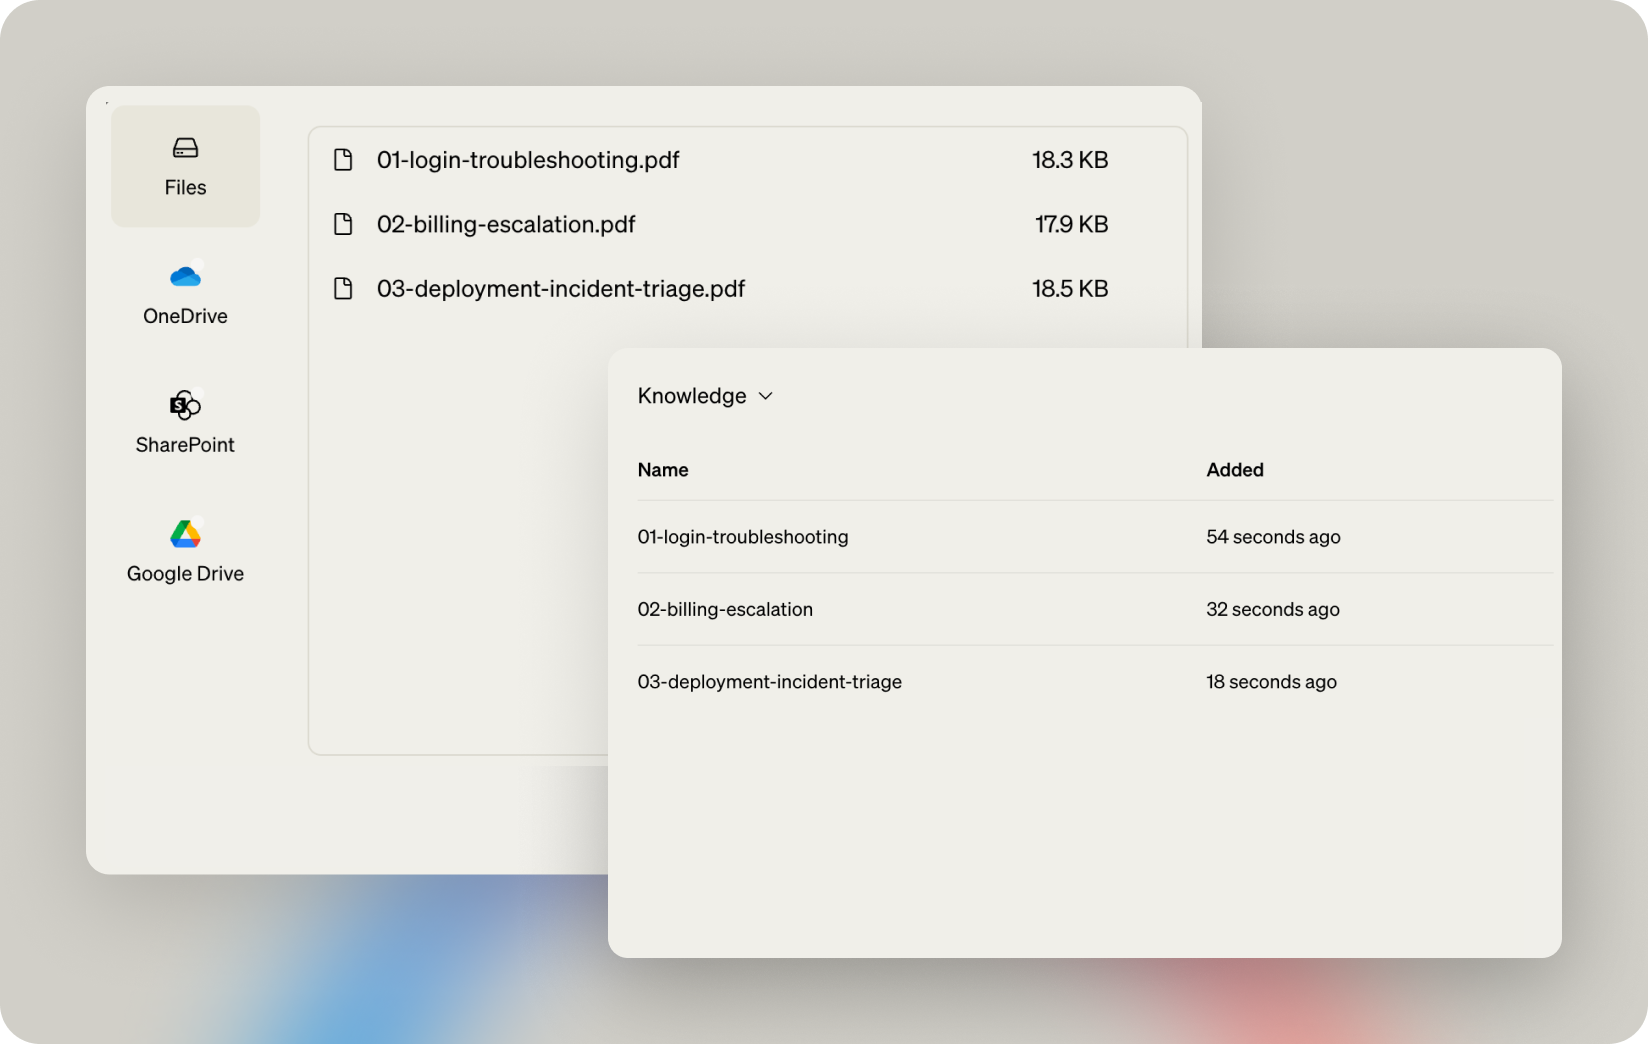Open the Google Drive triangle icon
1648x1044 pixels.
coord(185,533)
